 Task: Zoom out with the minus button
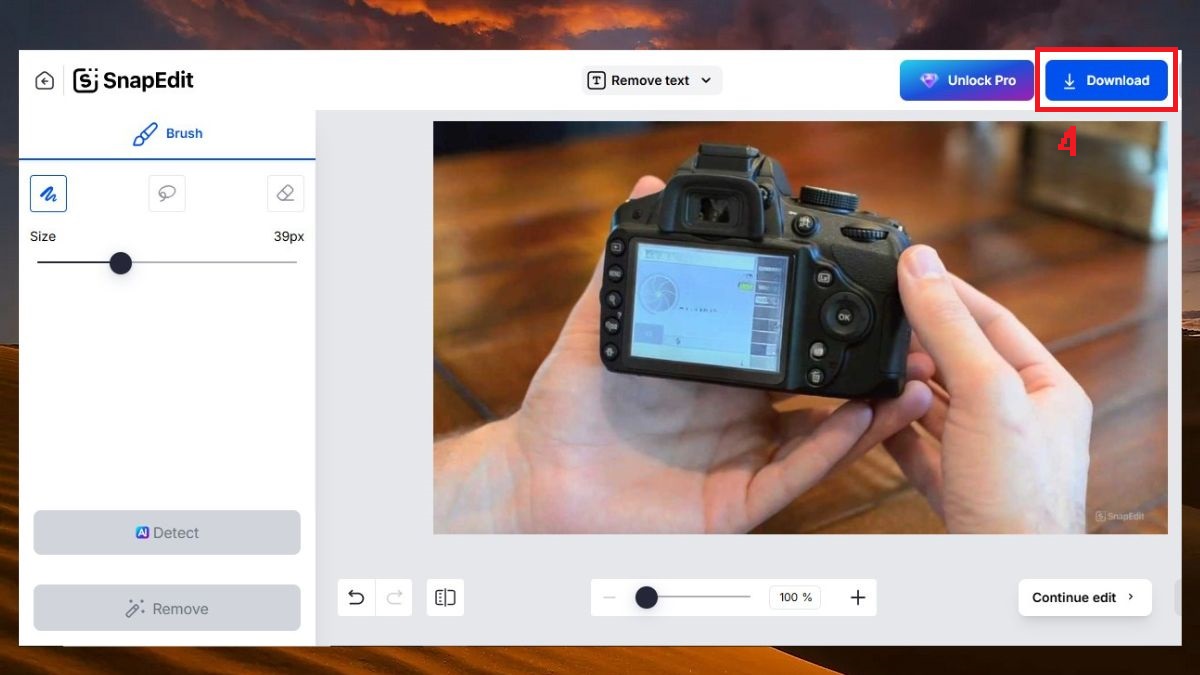[x=609, y=598]
